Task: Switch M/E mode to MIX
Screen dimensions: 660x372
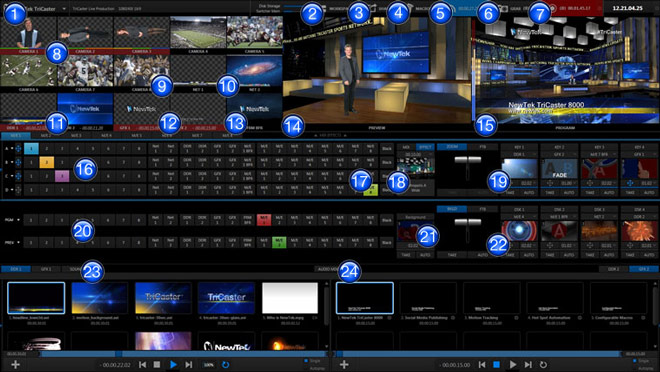Action: click(x=406, y=147)
